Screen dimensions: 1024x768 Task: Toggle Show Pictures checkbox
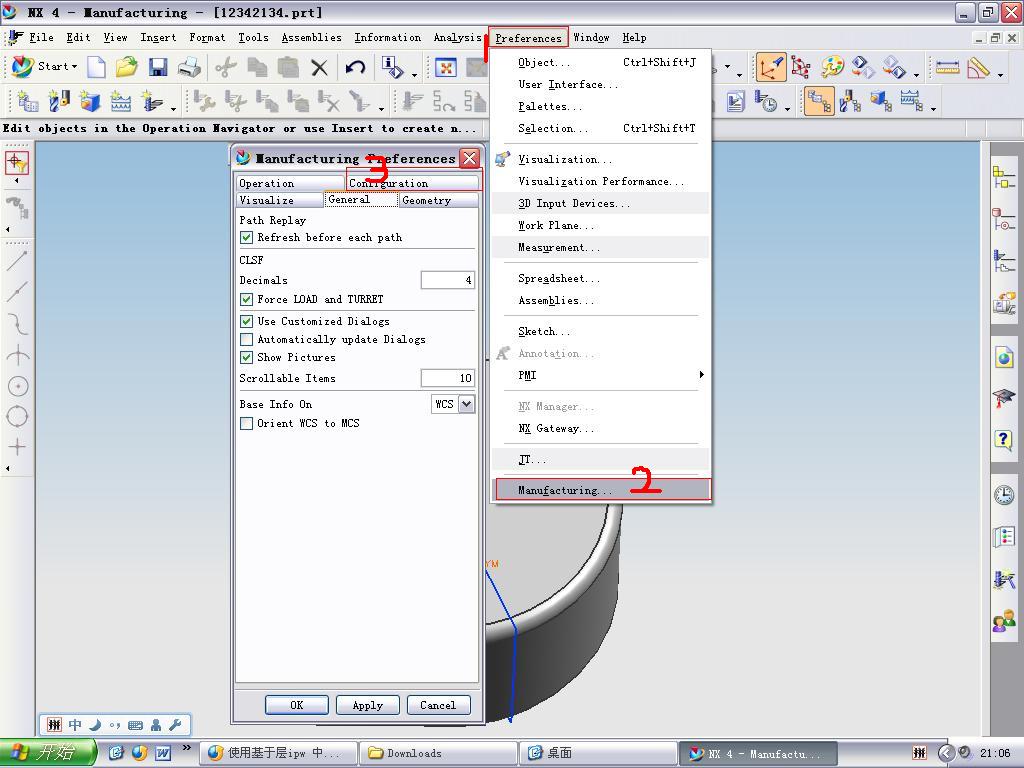click(x=246, y=358)
